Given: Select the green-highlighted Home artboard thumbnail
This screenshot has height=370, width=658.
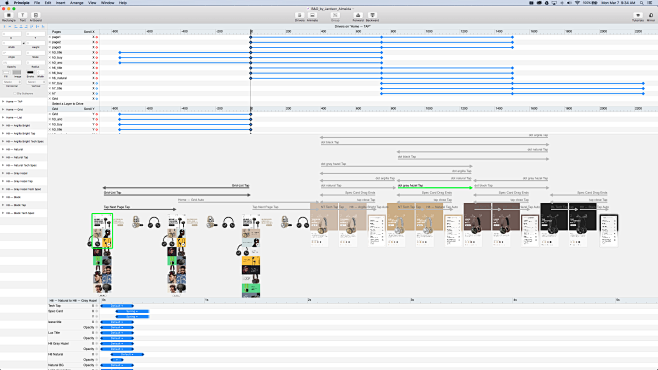Looking at the screenshot, I should pos(102,231).
